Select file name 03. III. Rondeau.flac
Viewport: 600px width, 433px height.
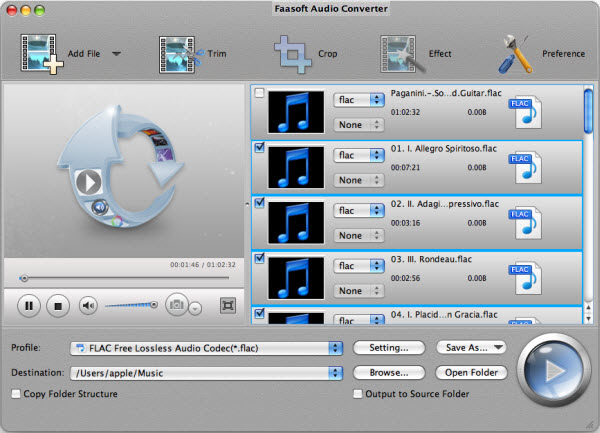431,259
